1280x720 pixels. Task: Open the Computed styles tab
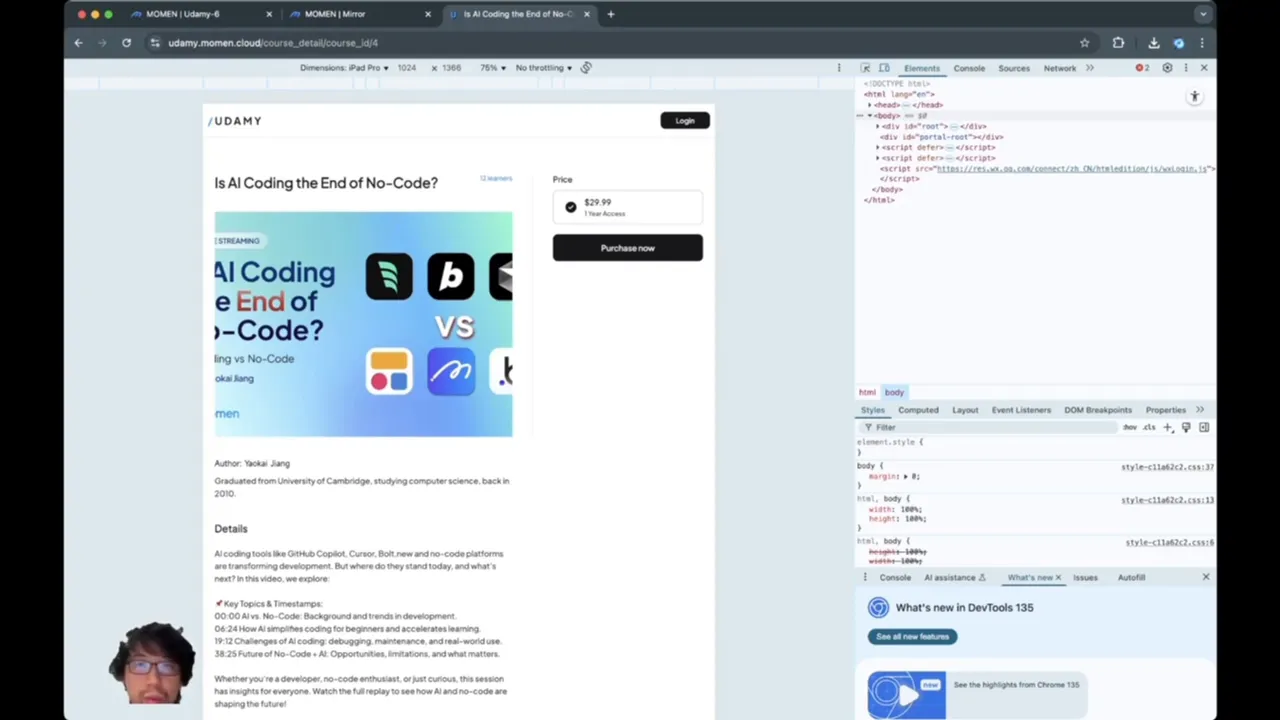point(918,410)
